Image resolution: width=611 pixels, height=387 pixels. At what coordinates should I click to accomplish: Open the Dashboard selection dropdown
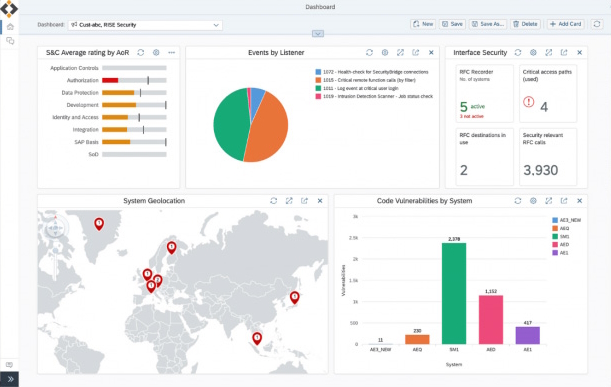145,25
